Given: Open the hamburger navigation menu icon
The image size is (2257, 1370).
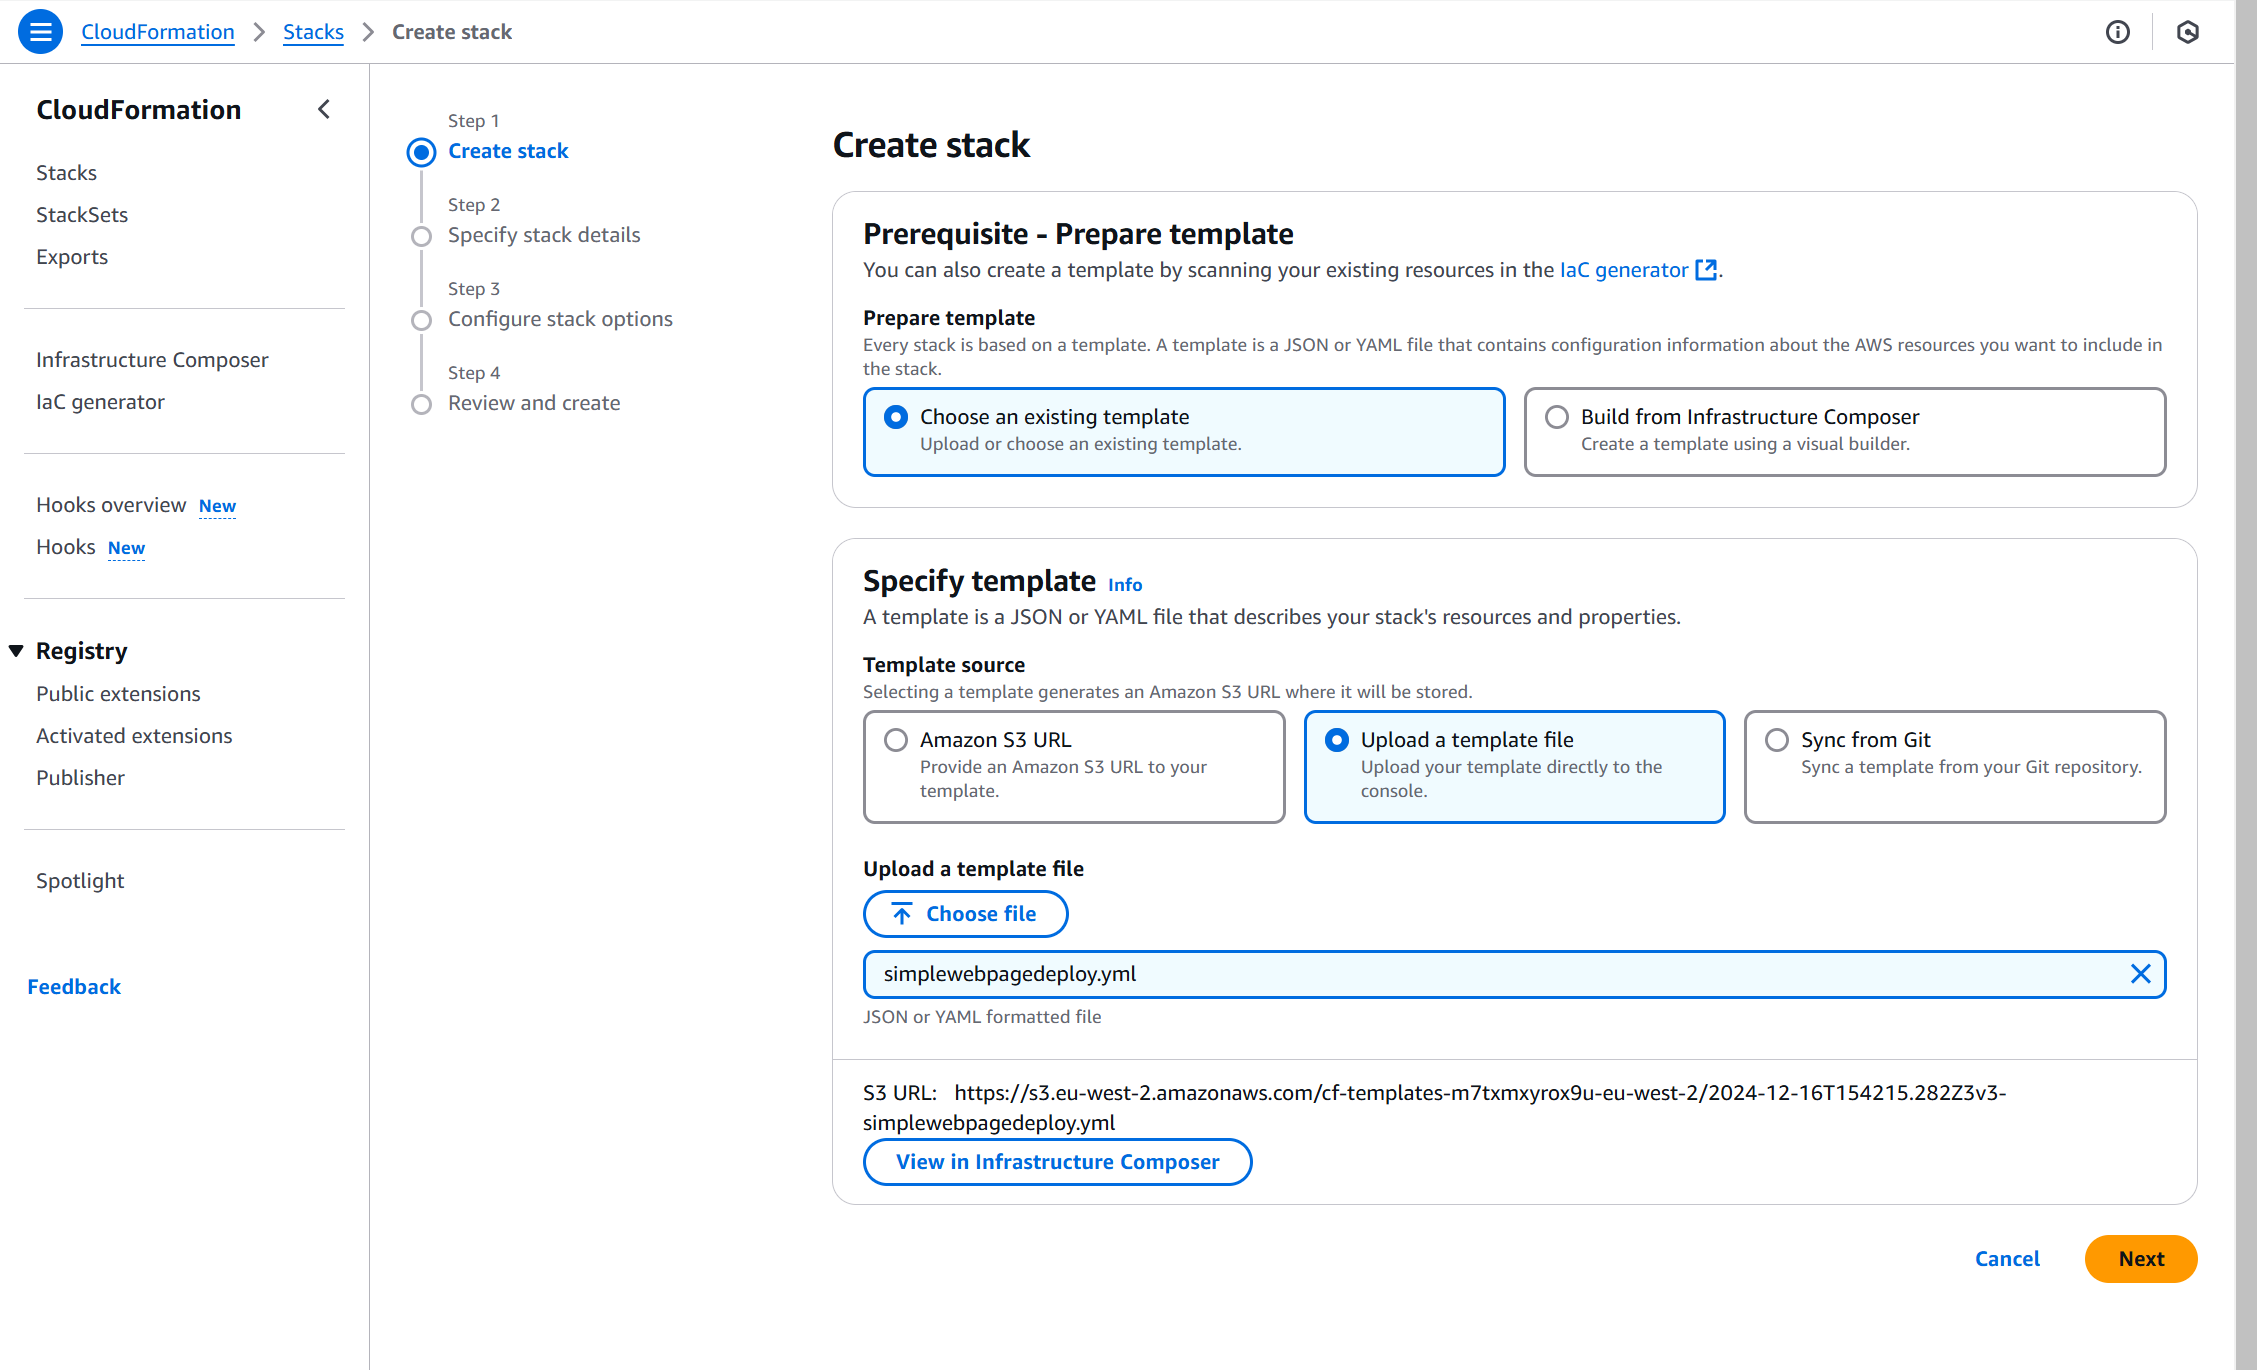Looking at the screenshot, I should click(40, 32).
